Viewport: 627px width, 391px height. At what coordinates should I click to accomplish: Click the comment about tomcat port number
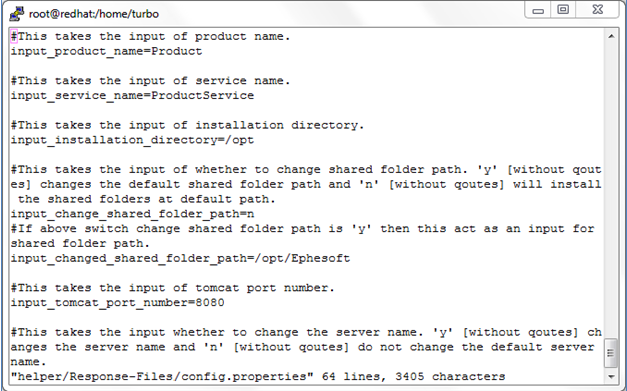pos(172,288)
